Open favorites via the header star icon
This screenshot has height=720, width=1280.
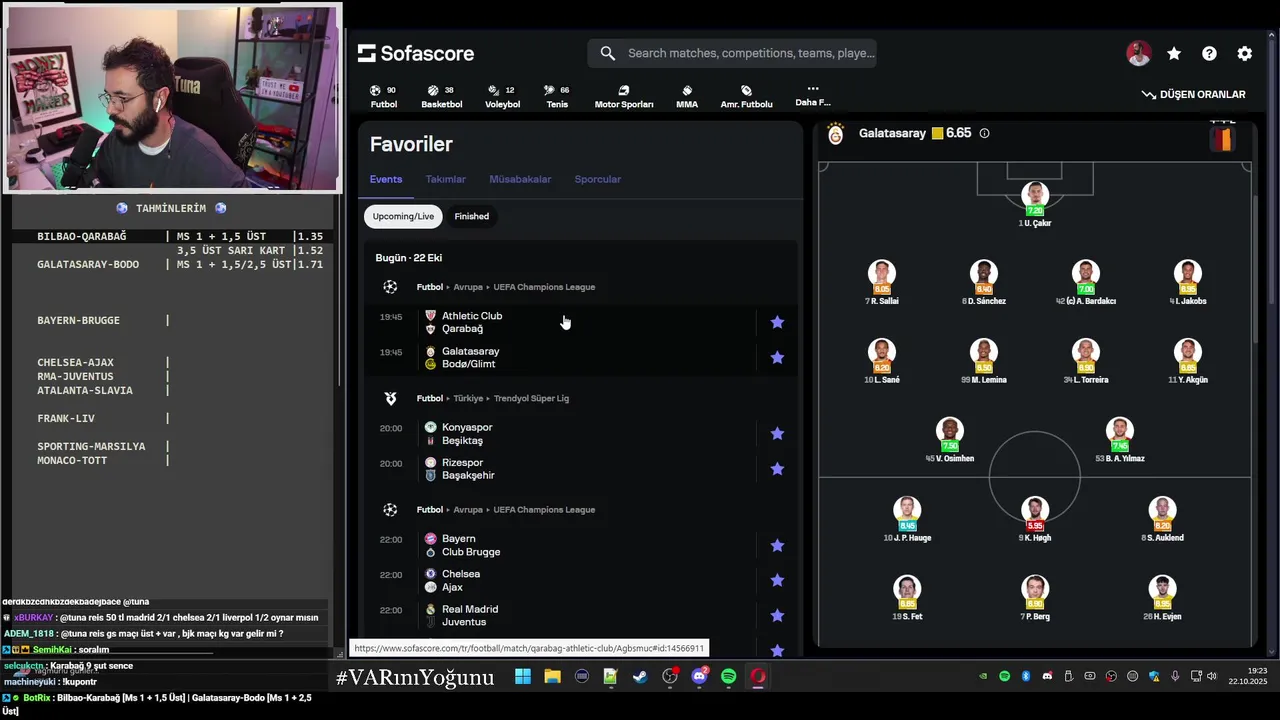point(1174,54)
